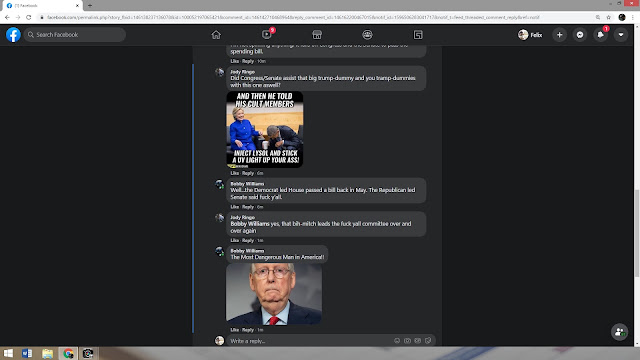Screen dimensions: 640x360
Task: Reply to the Jody Ringo meme comment
Action: [x=248, y=173]
